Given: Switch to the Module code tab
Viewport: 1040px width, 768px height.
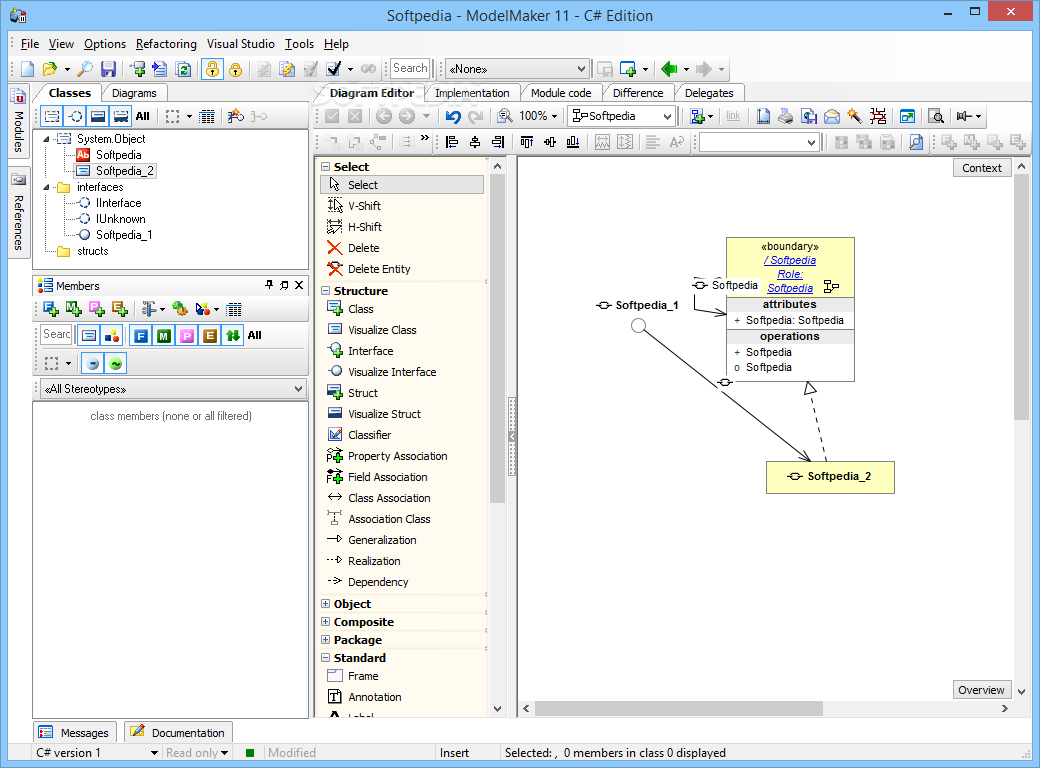Looking at the screenshot, I should (x=561, y=94).
